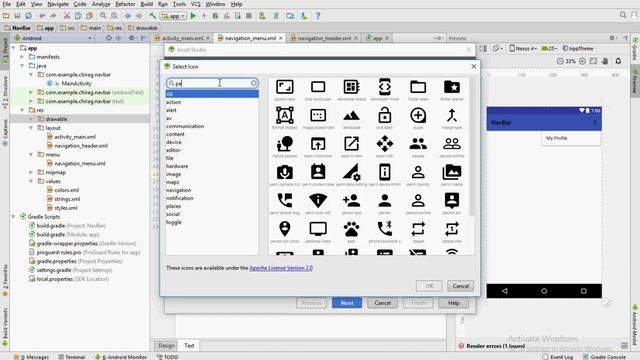Click the icon grid vertical scrollbar
Screen dimensions: 640x360
tap(472, 147)
